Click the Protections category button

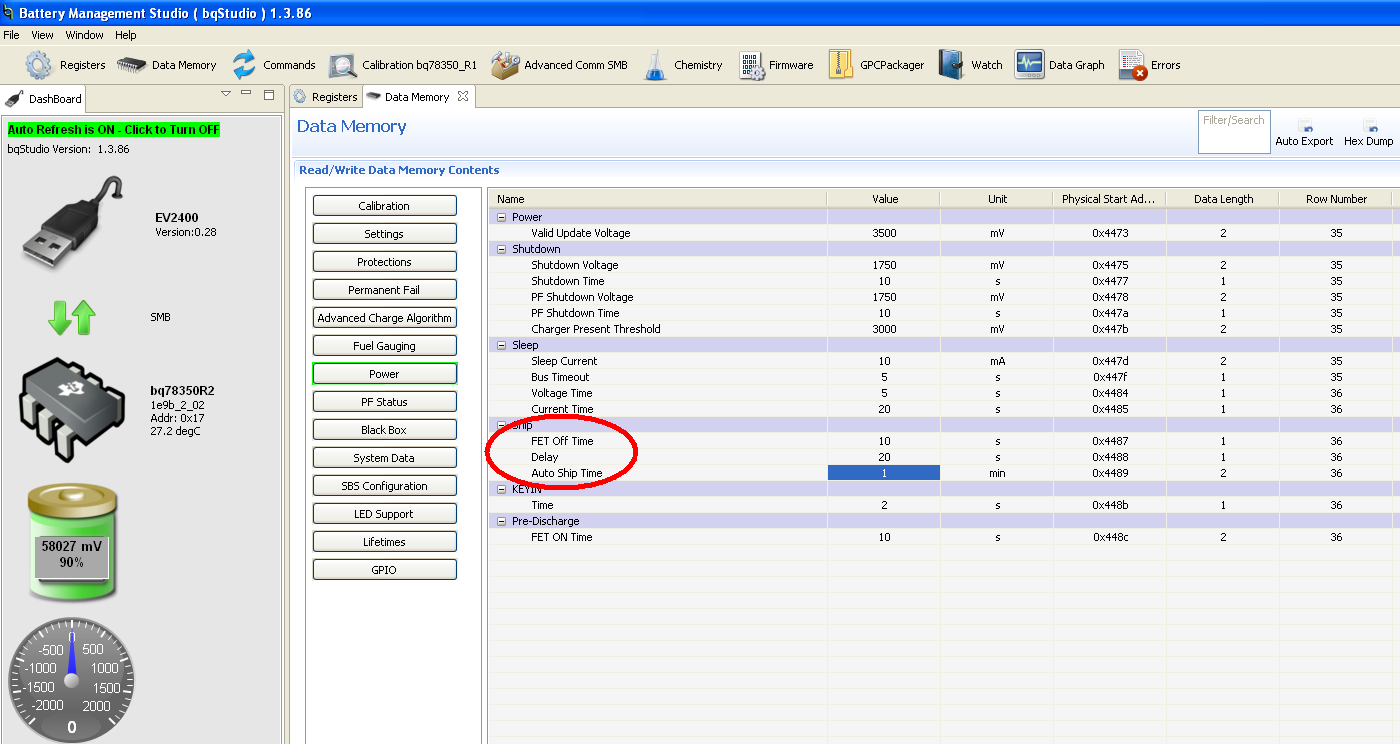tap(385, 262)
